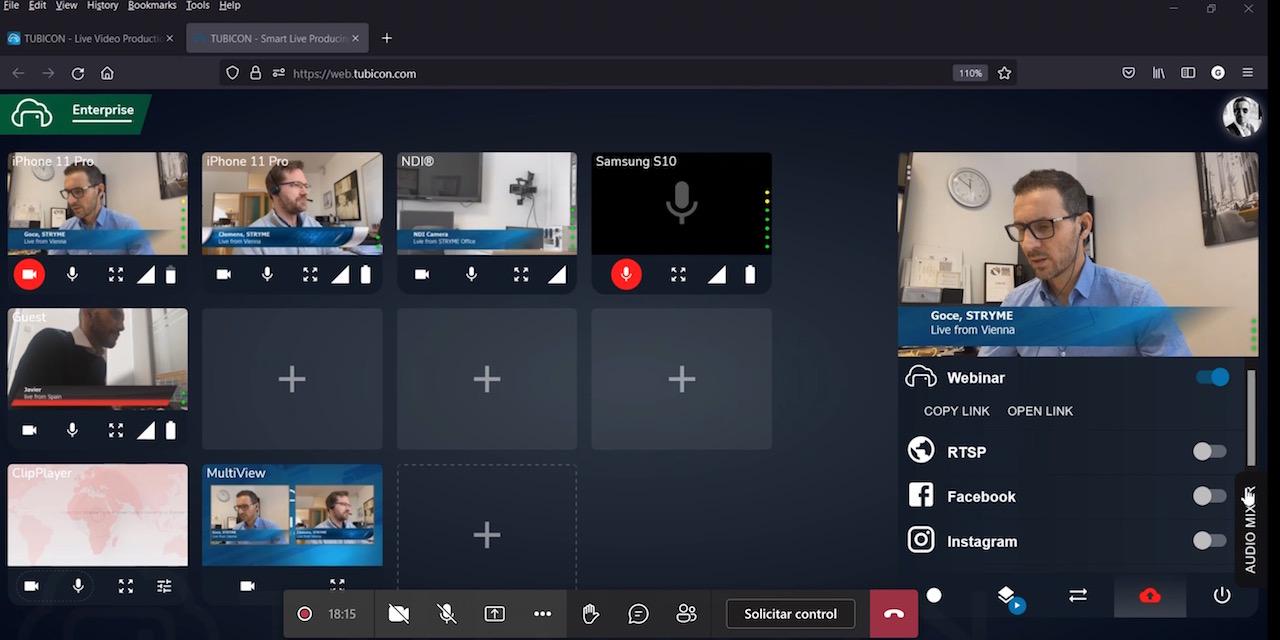
Task: Mute the microphone on Goce's iPhone 11 Pro tile
Action: (x=72, y=274)
